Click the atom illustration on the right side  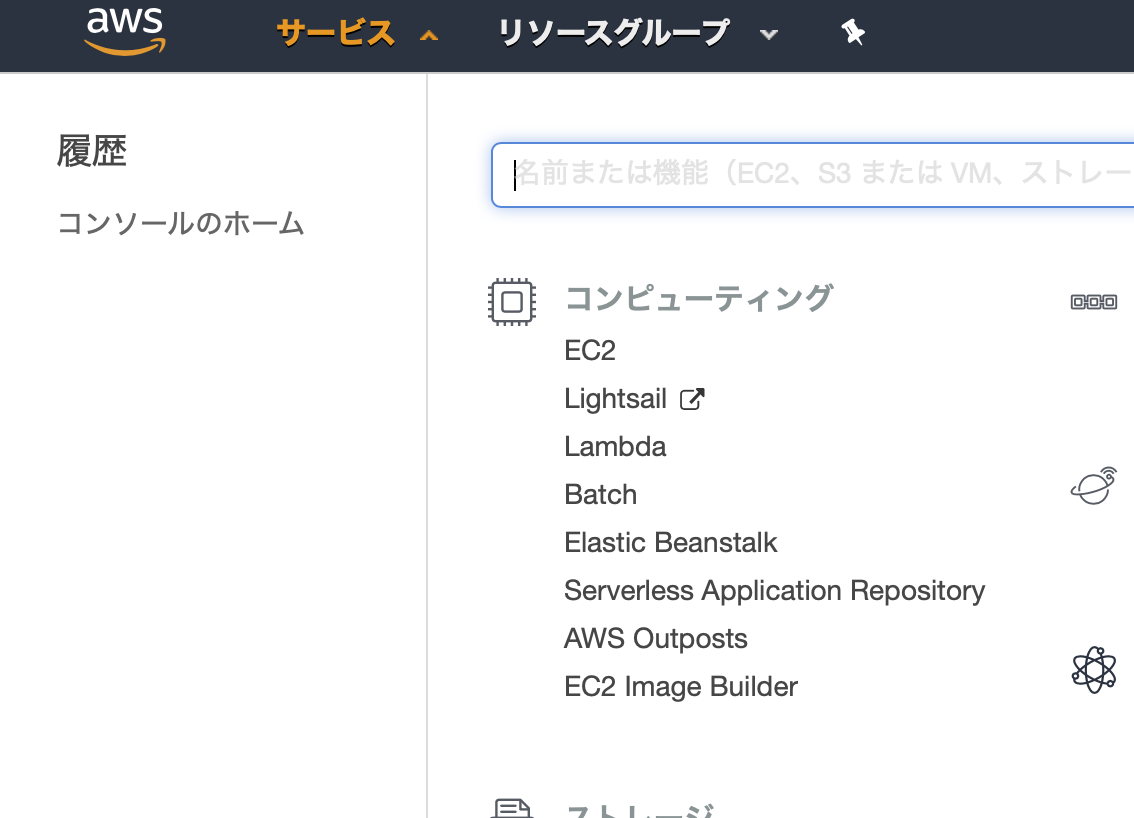coord(1096,668)
